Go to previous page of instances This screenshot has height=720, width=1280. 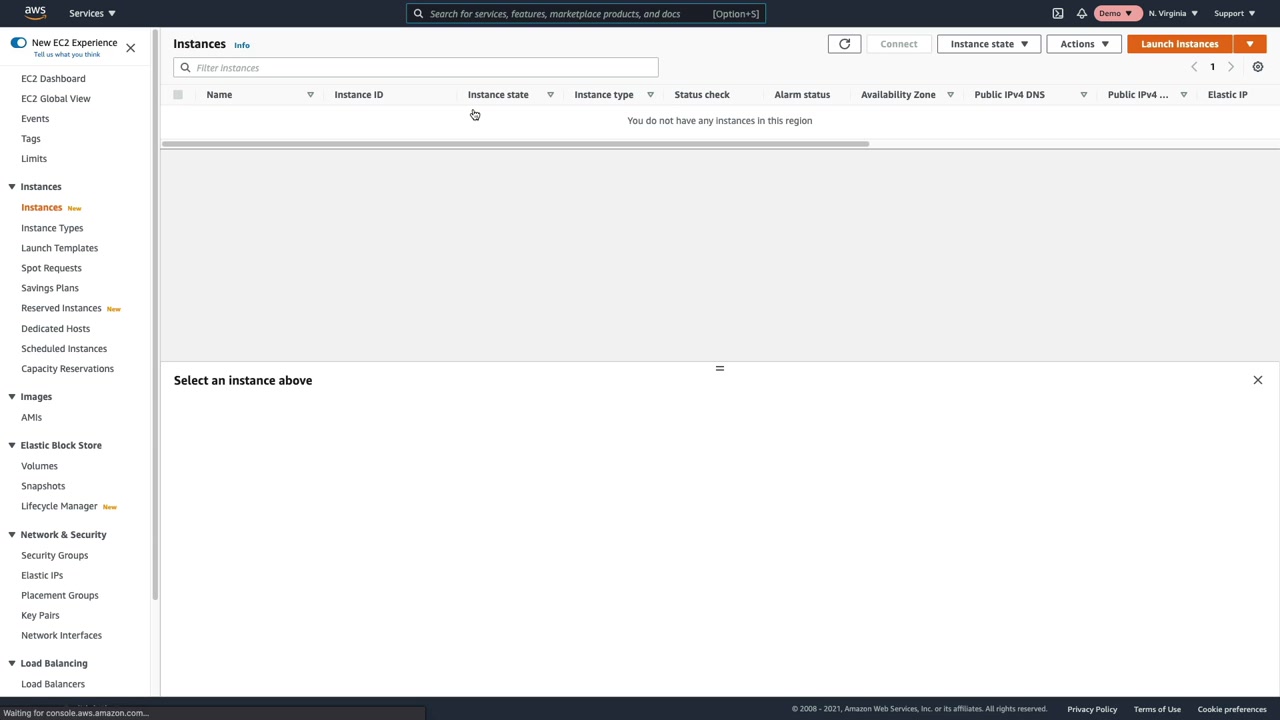coord(1194,67)
